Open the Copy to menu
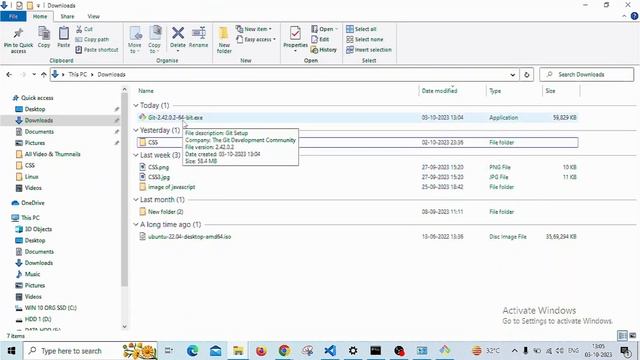The image size is (640, 360). (x=154, y=40)
